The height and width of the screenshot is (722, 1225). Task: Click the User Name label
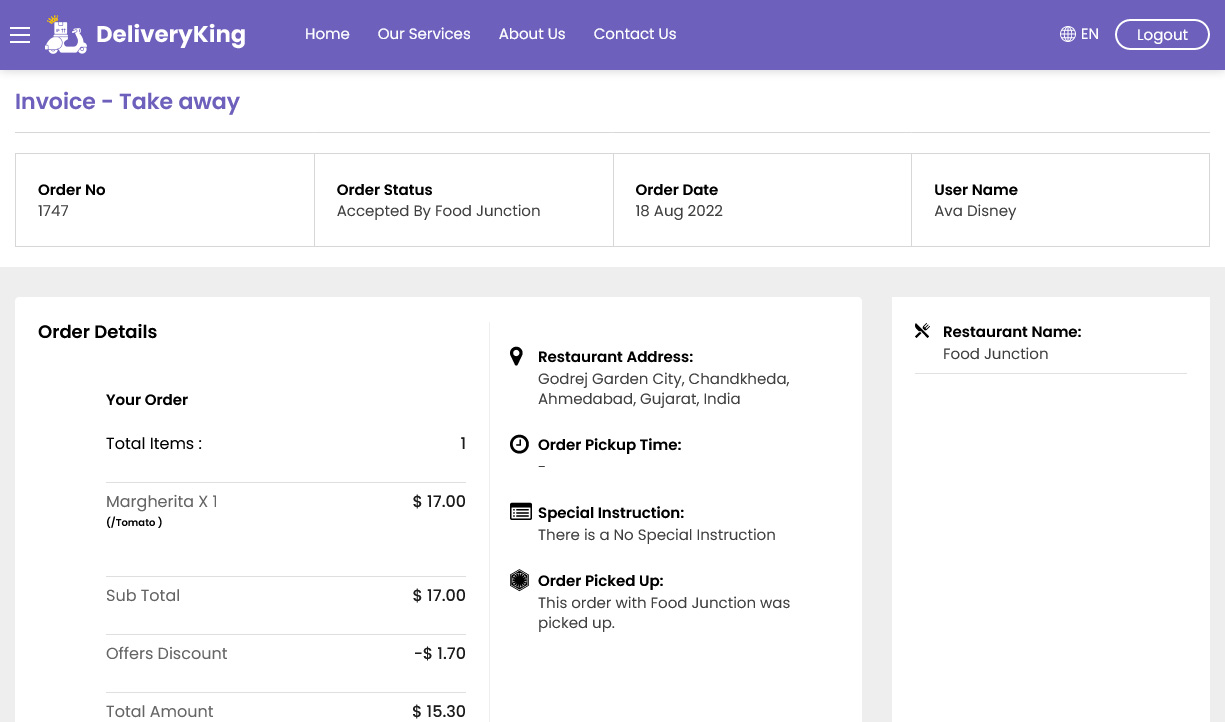click(x=976, y=190)
